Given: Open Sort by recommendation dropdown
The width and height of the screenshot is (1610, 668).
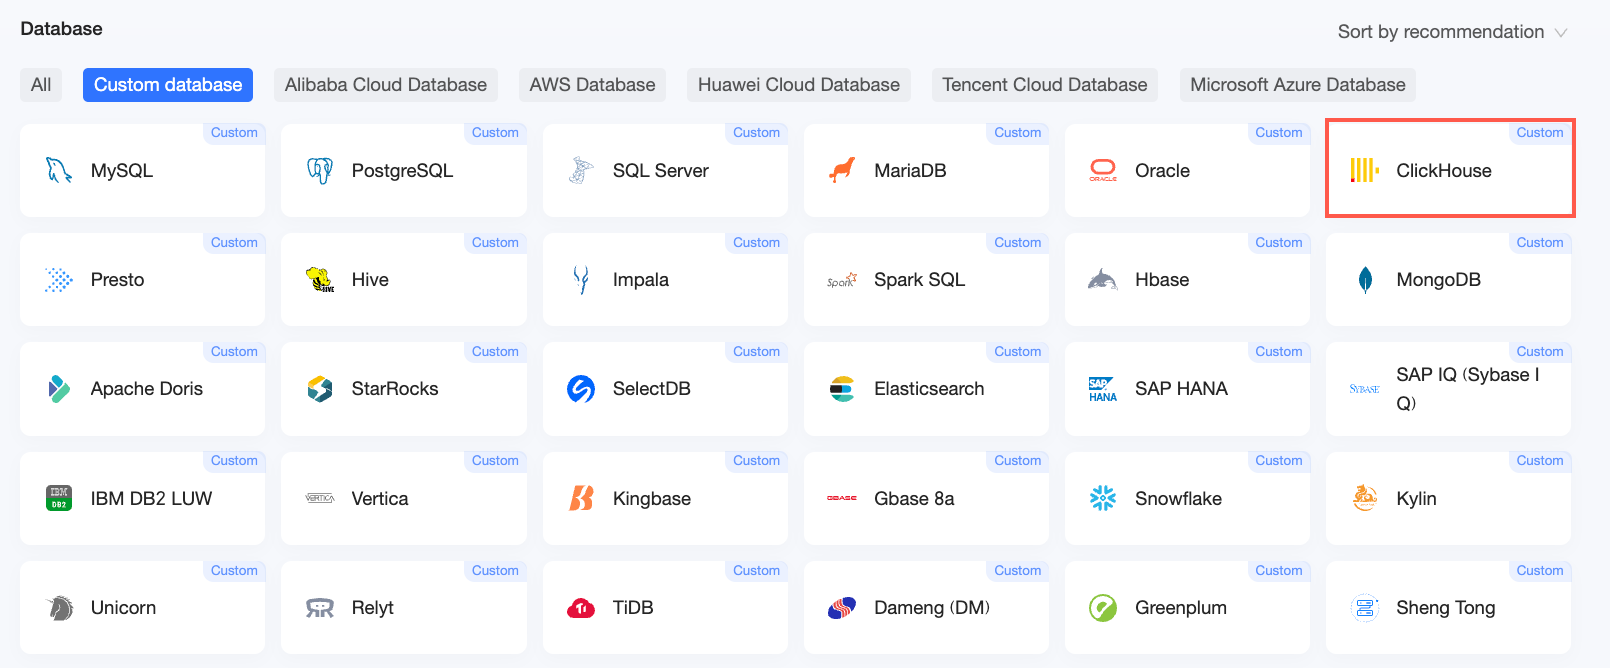Looking at the screenshot, I should point(1453,32).
